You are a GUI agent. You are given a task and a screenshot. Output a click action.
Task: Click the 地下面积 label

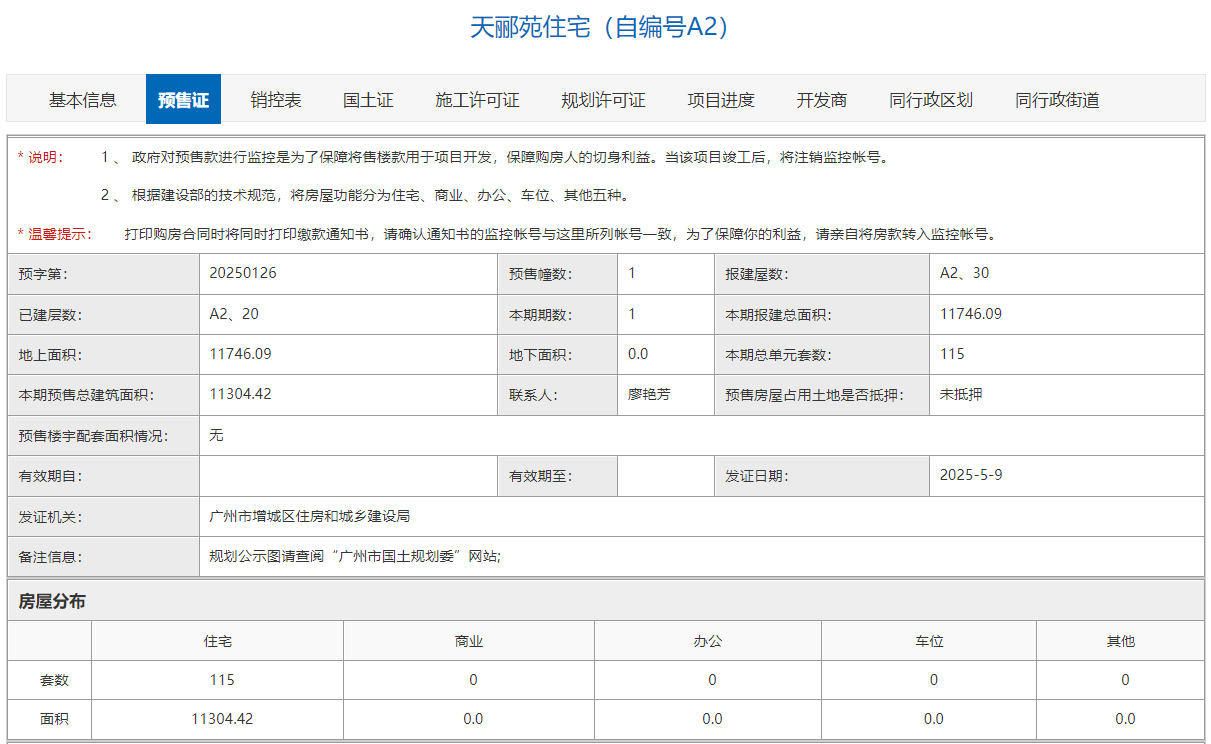point(540,354)
